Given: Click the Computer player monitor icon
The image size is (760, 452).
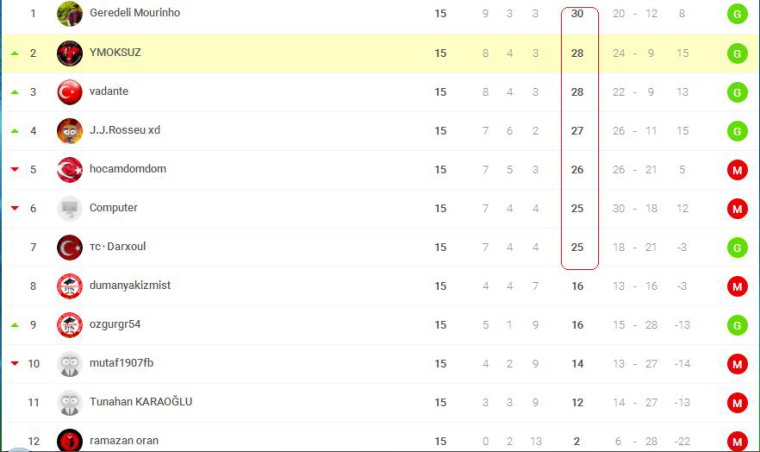Looking at the screenshot, I should [x=69, y=208].
